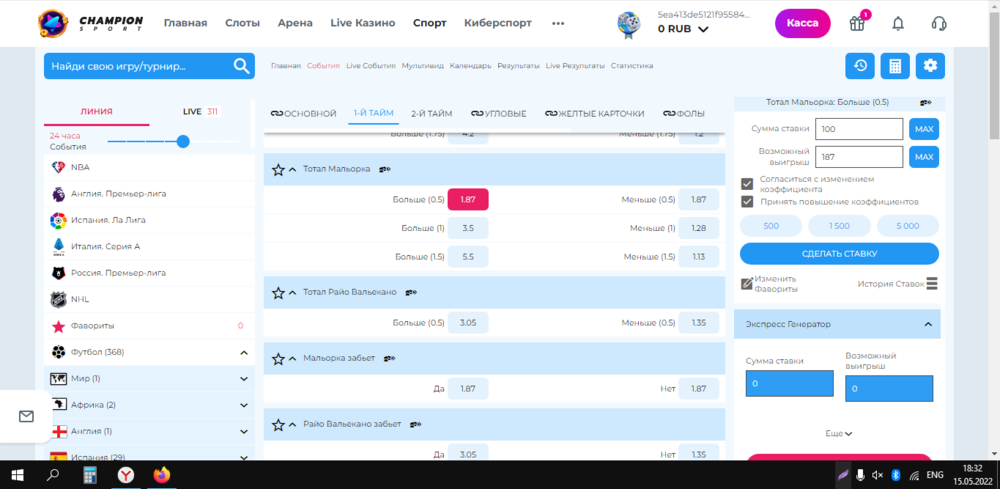Open bet history clock button
The height and width of the screenshot is (489, 1000).
click(860, 66)
